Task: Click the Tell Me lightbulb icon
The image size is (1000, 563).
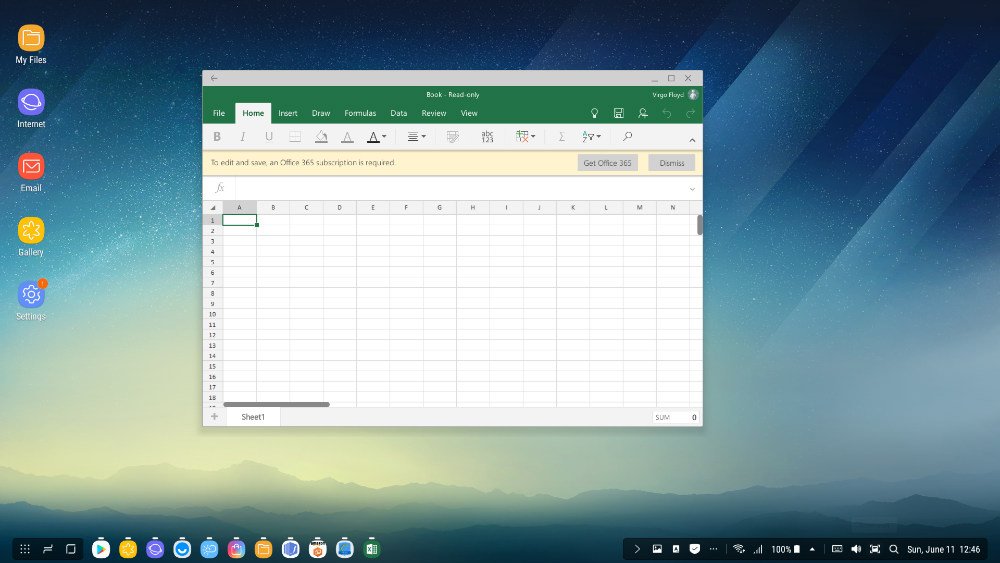Action: click(594, 113)
